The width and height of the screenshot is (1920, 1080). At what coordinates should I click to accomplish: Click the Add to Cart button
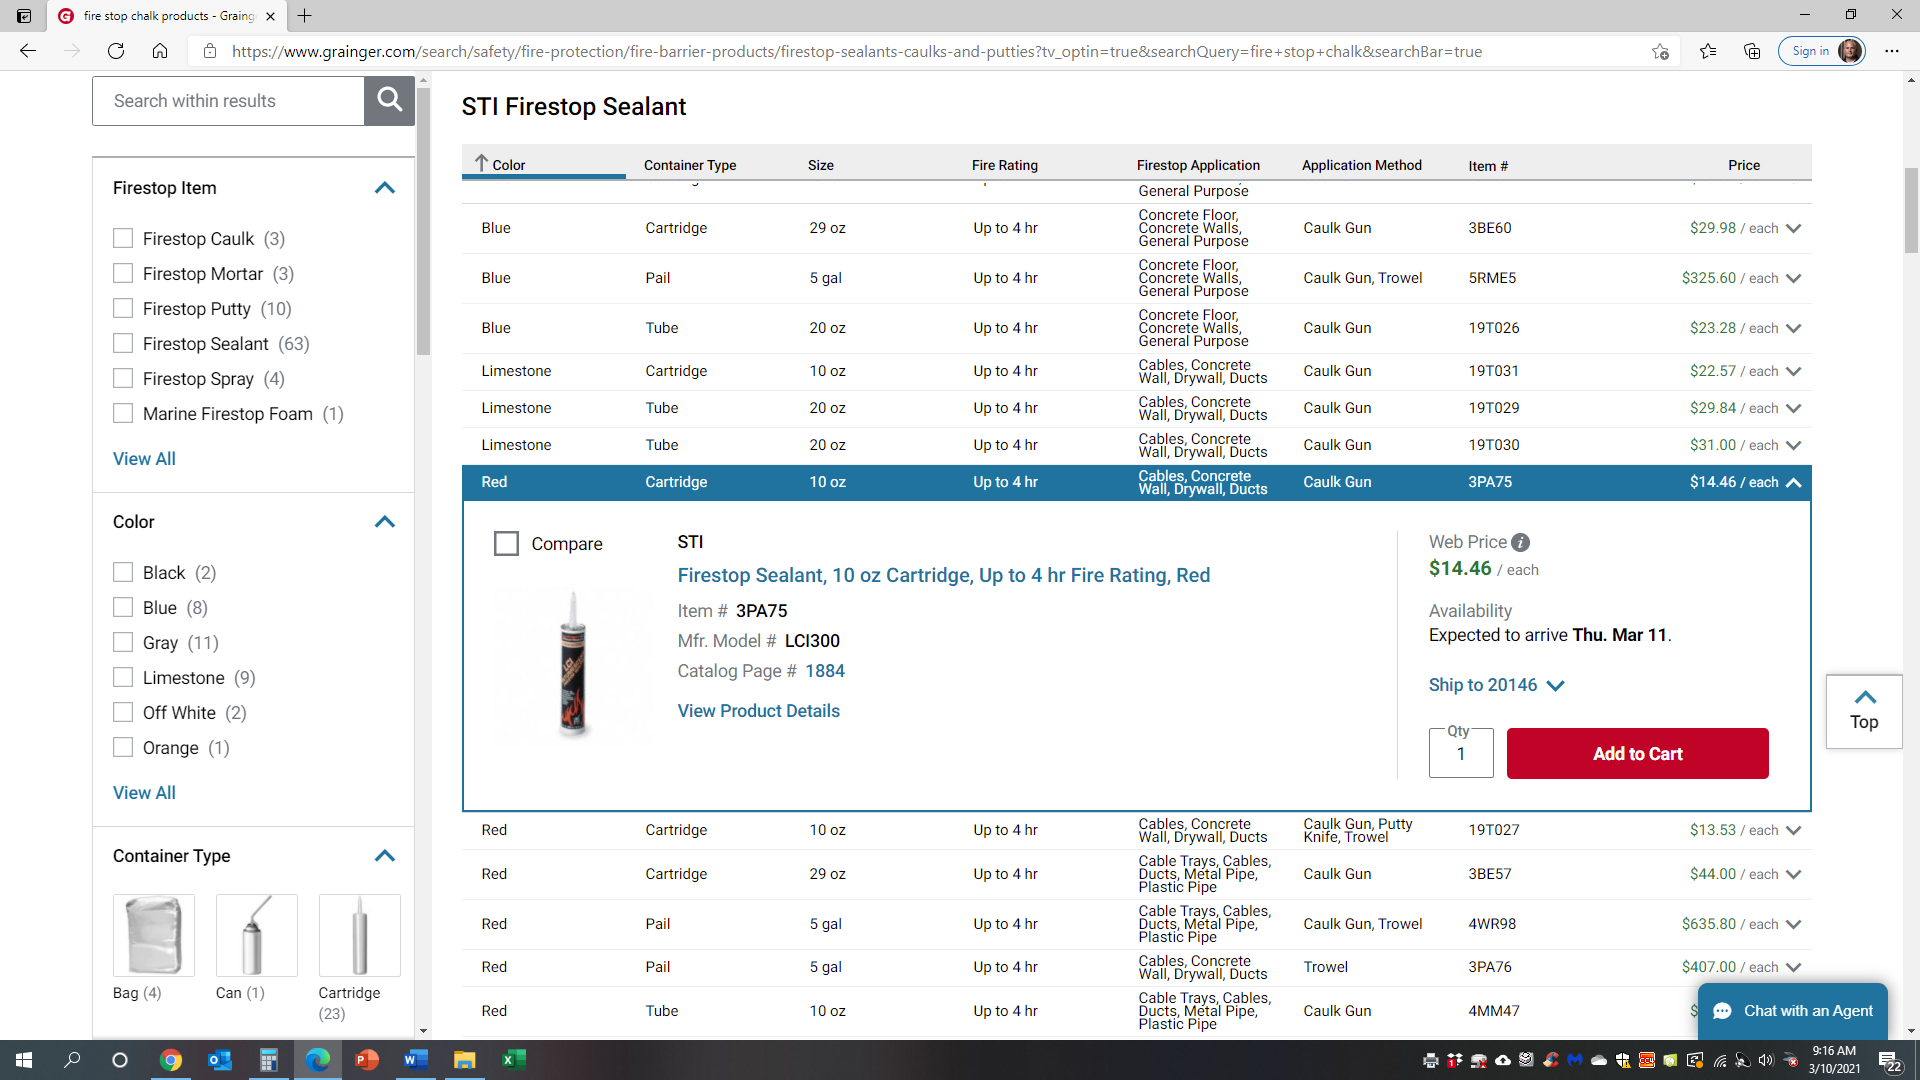coord(1637,754)
